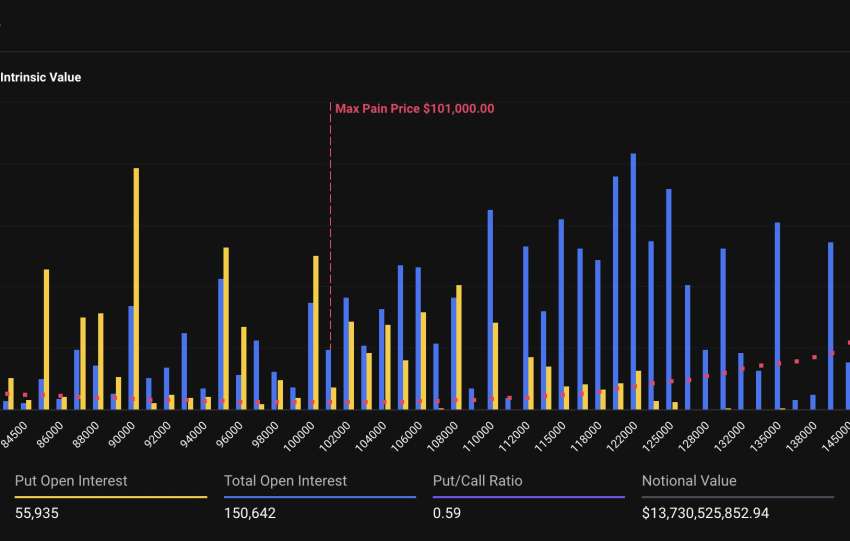Image resolution: width=850 pixels, height=541 pixels.
Task: Select the Put Open Interest legend label
Action: 71,481
